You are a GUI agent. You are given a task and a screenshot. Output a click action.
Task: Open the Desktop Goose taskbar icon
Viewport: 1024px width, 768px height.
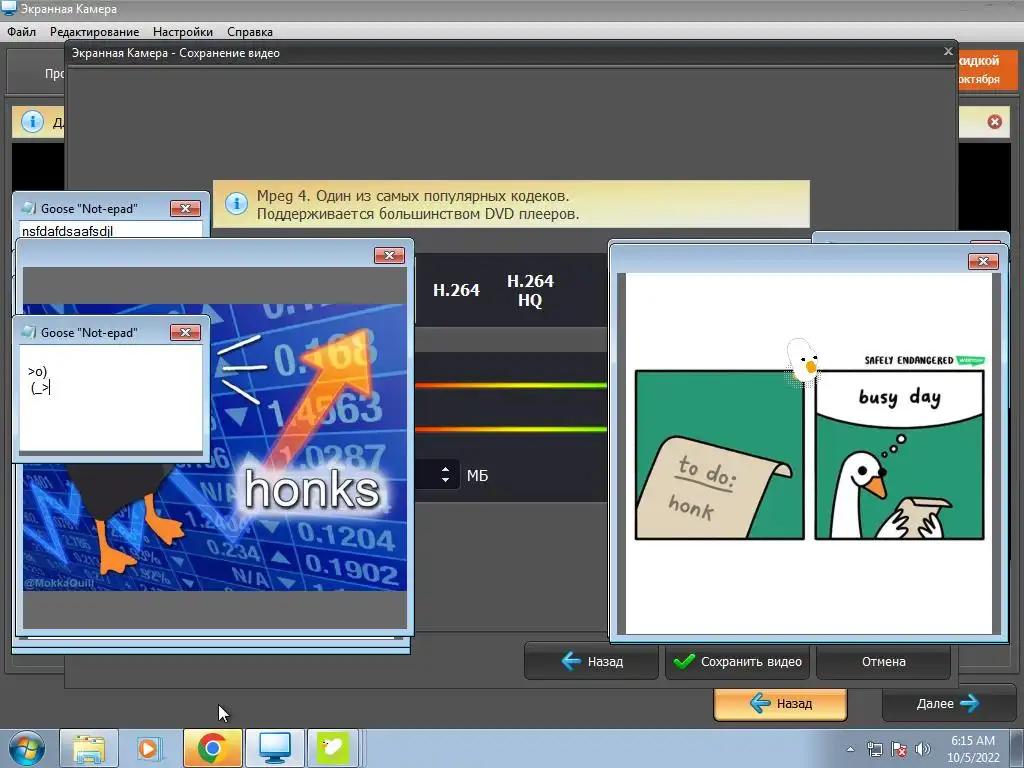(333, 748)
